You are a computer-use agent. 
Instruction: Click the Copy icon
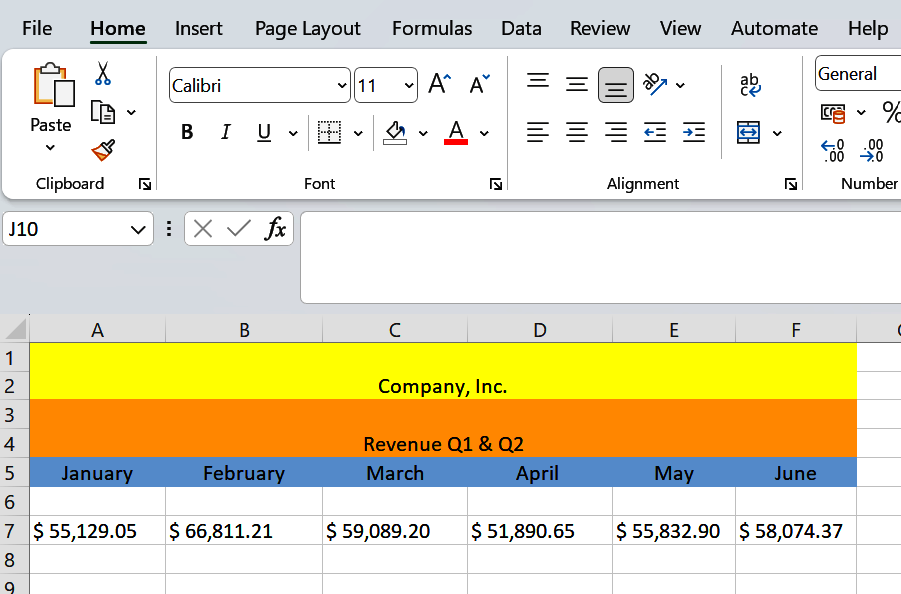[x=102, y=110]
